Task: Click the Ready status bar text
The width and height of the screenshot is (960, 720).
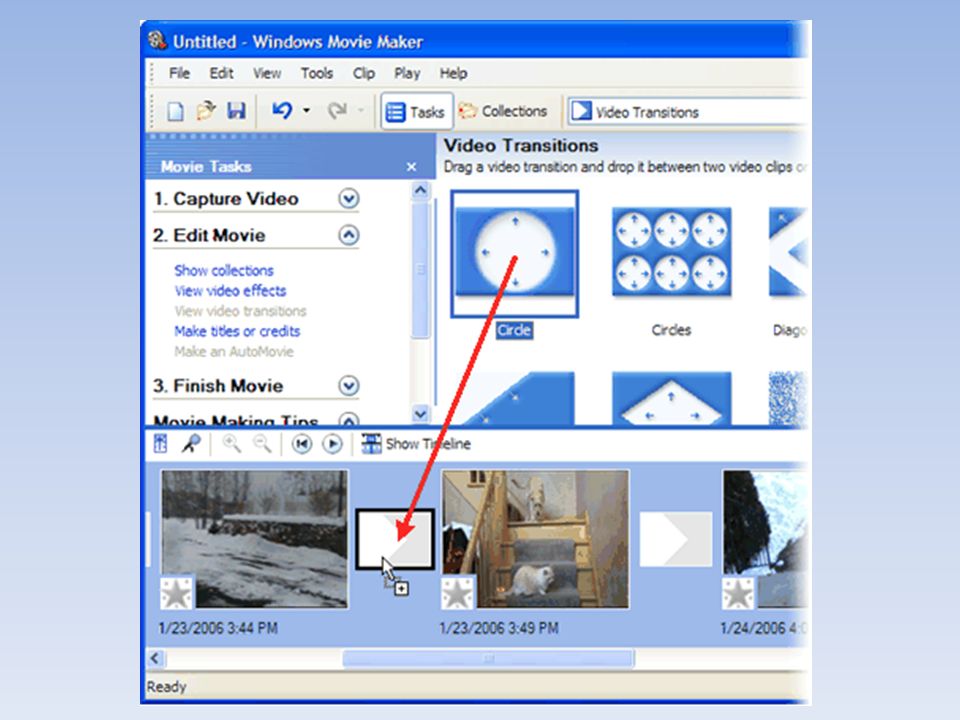Action: (167, 687)
